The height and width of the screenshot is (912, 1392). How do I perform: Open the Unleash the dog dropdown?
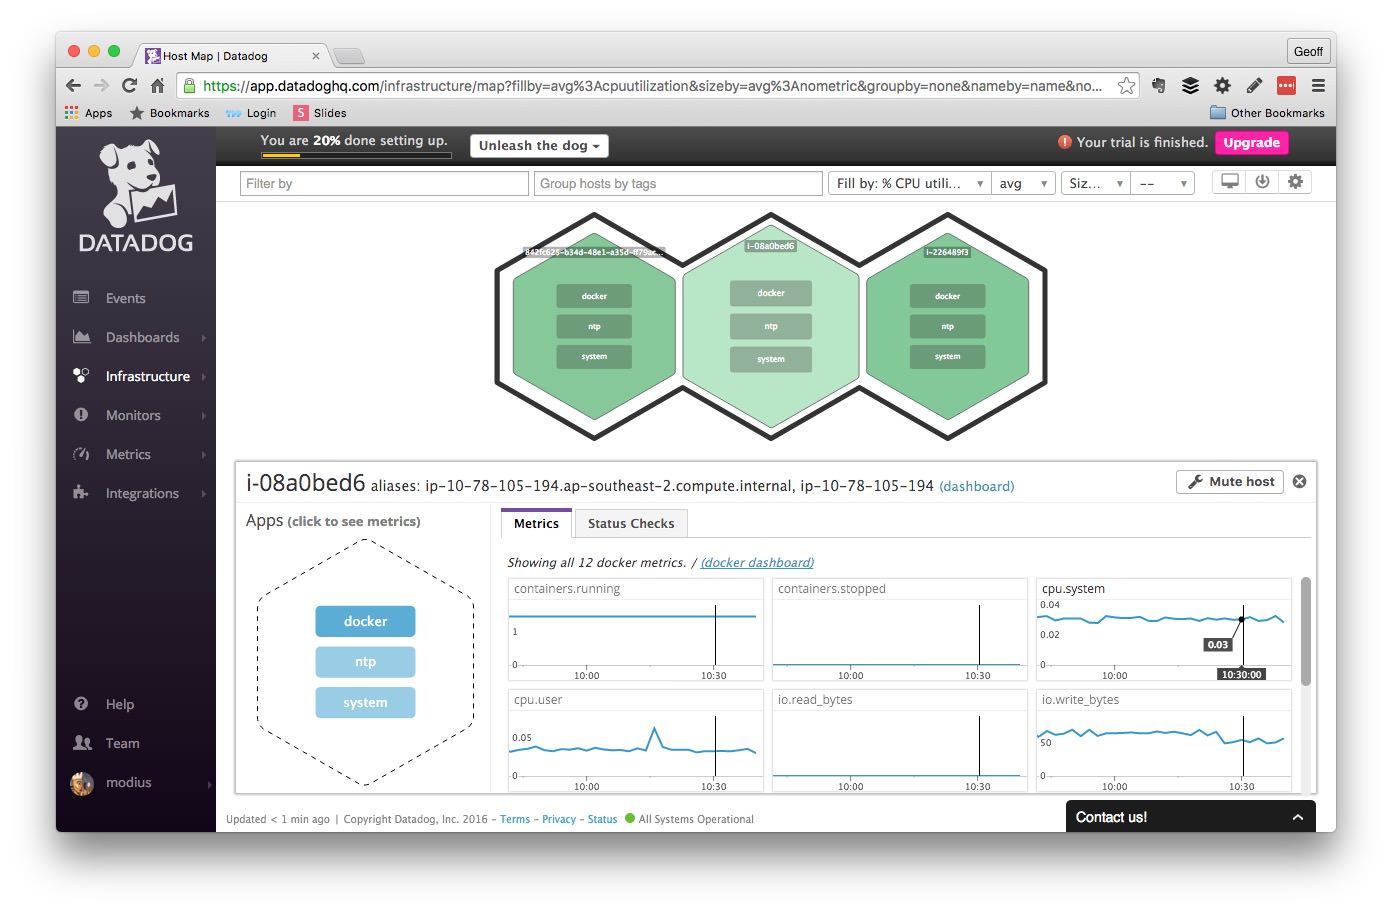(538, 145)
